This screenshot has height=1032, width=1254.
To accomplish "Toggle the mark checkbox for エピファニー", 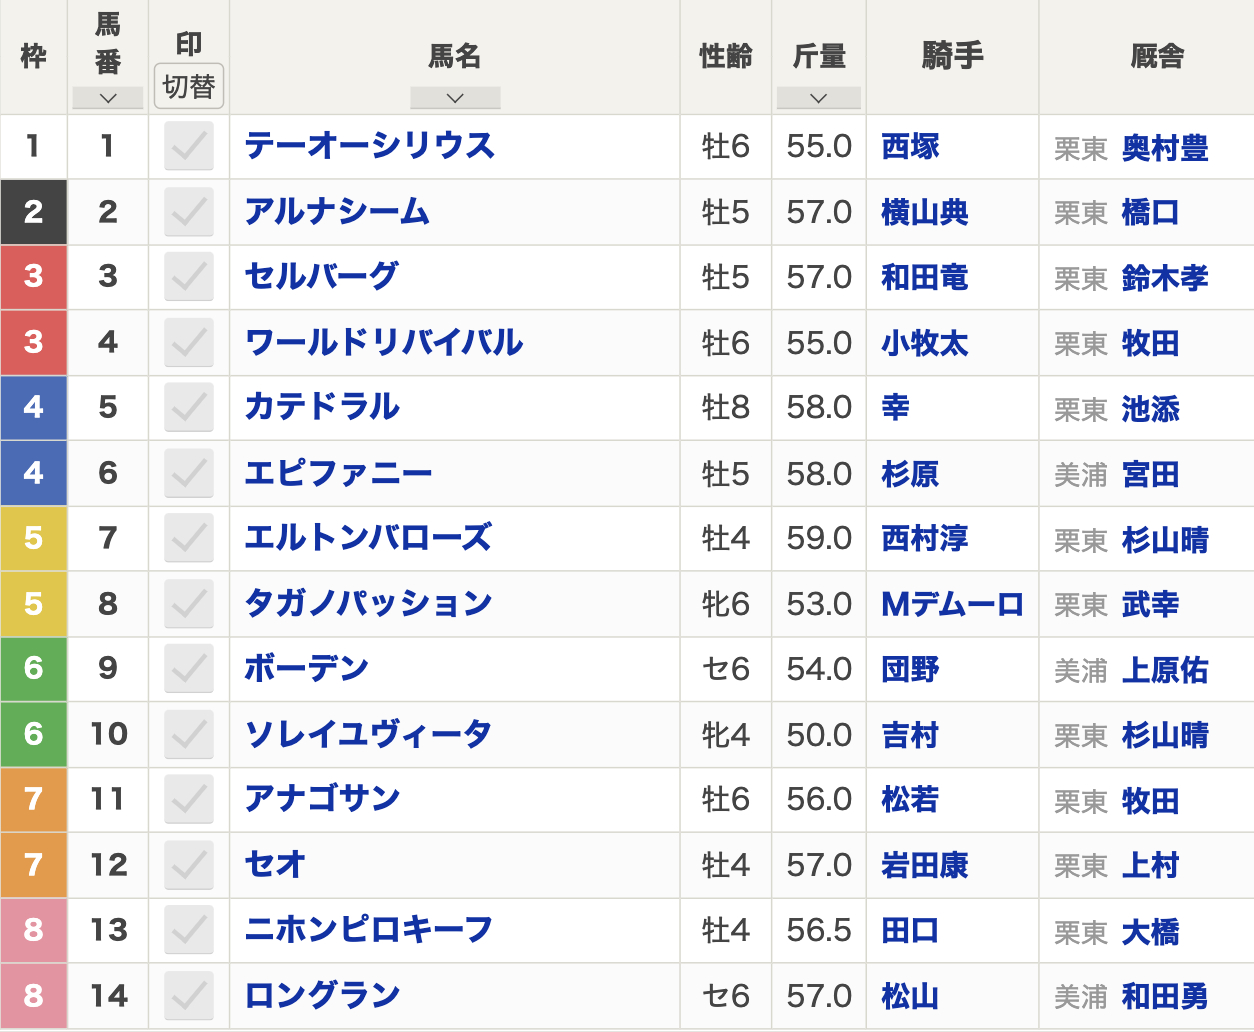I will [x=189, y=473].
